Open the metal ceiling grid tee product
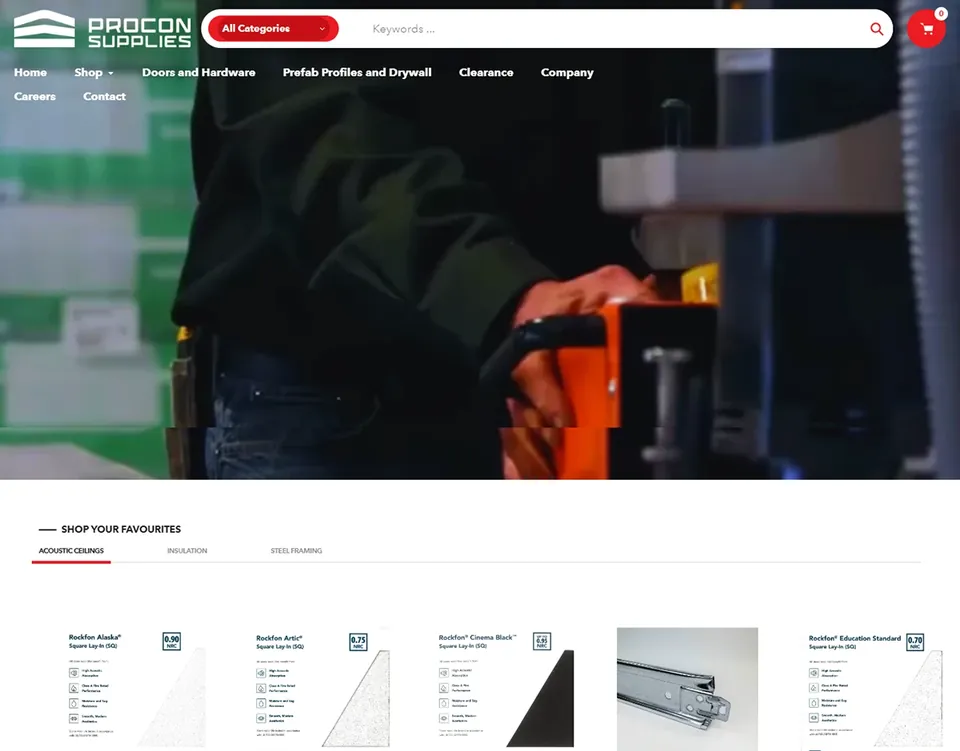960x751 pixels. tap(688, 689)
